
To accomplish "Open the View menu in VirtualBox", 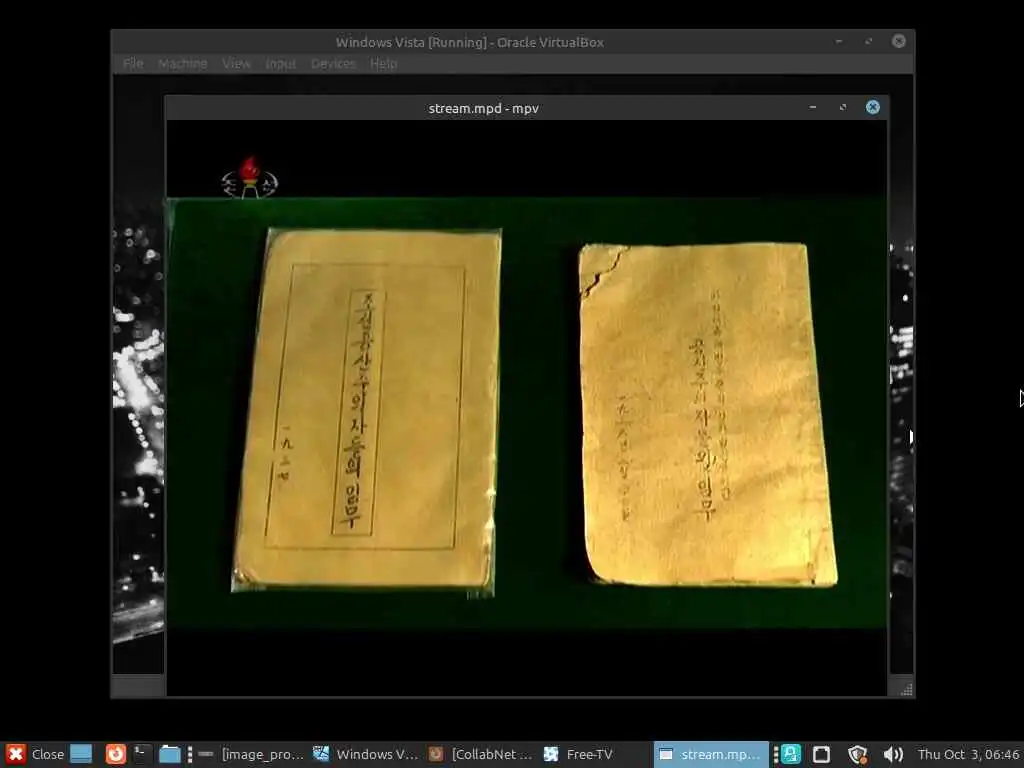I will tap(236, 63).
